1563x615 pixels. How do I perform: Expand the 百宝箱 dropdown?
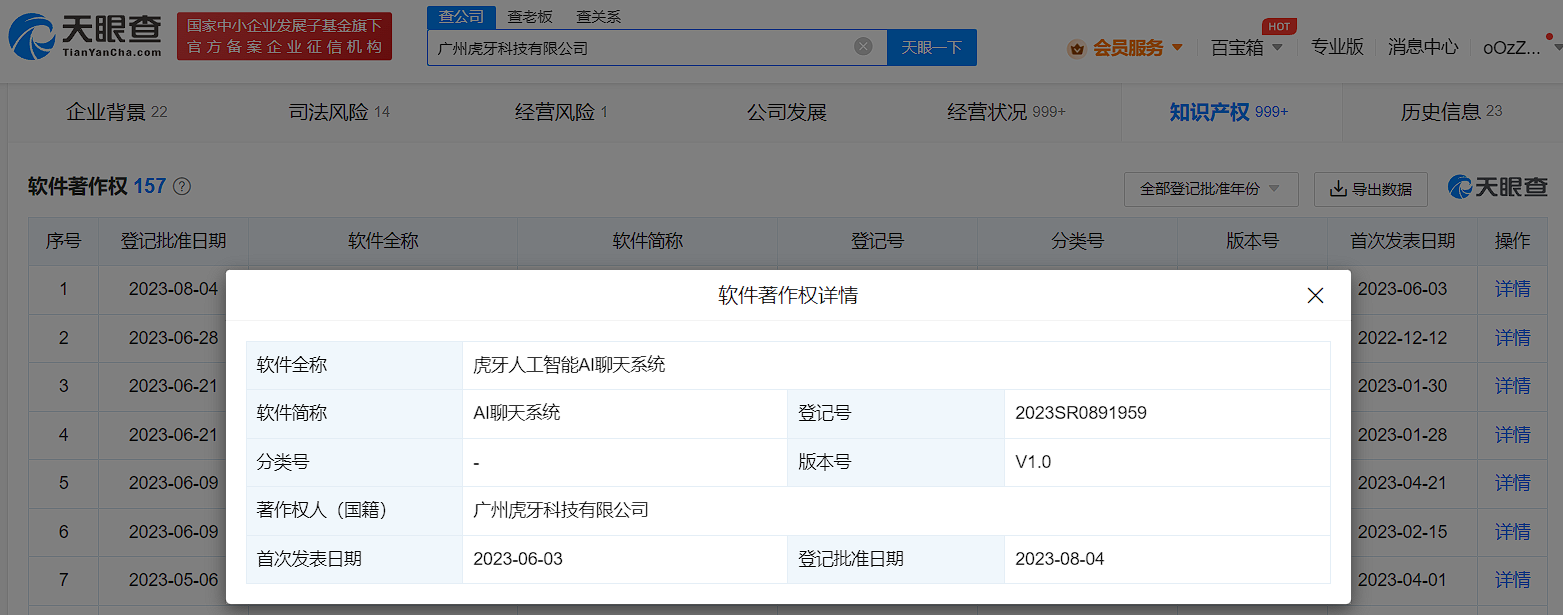click(x=1277, y=47)
